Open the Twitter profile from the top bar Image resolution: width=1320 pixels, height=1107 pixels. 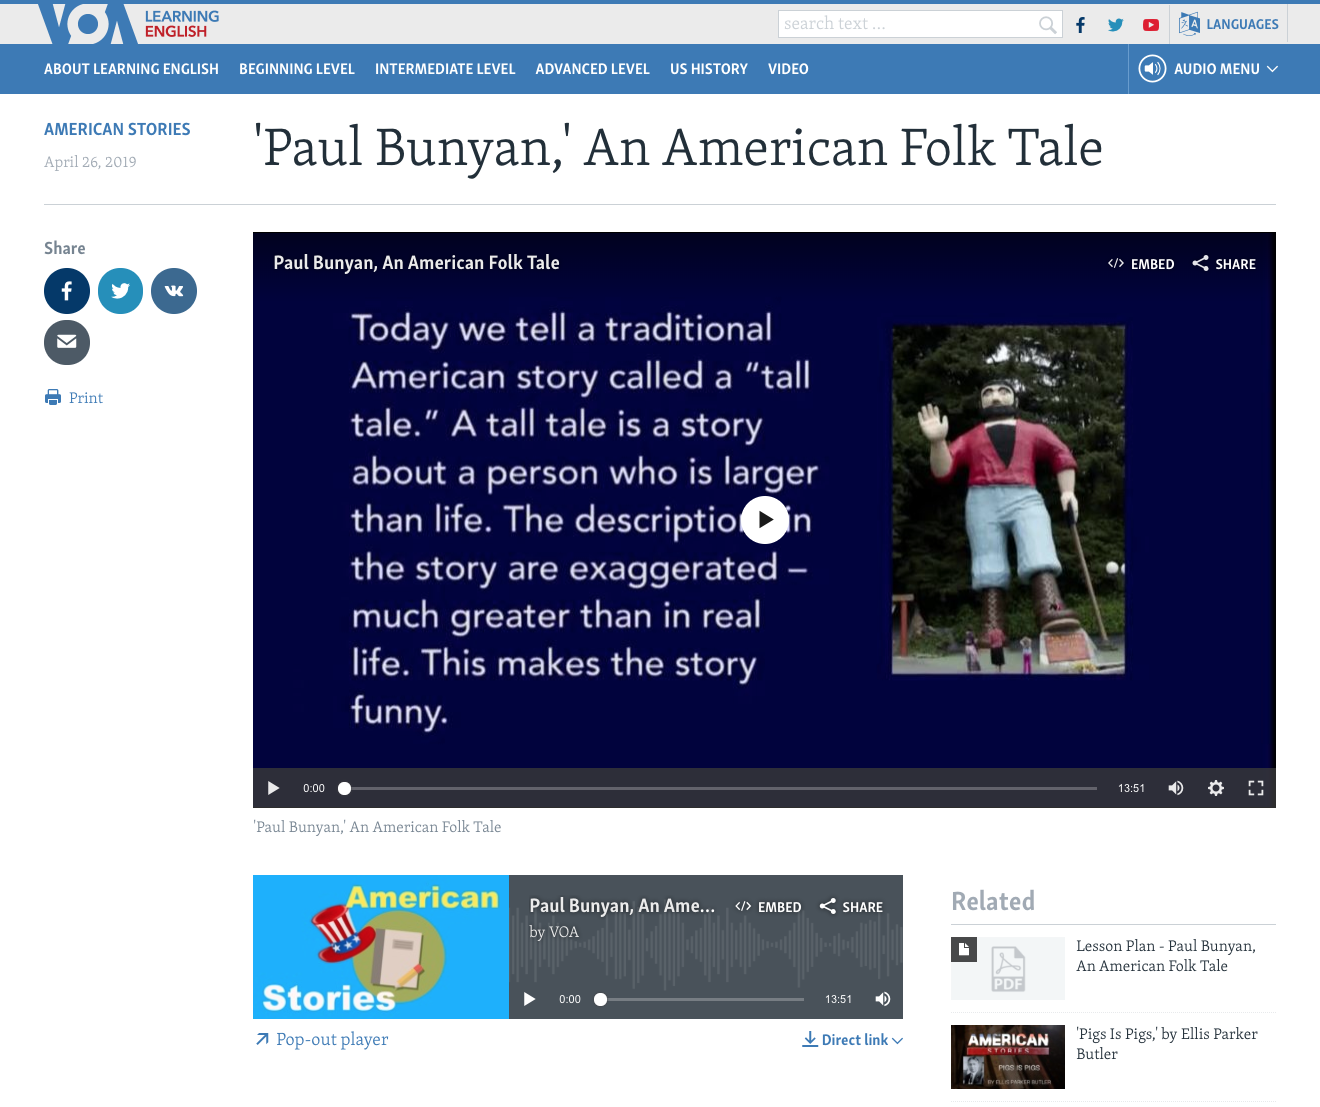[1115, 24]
